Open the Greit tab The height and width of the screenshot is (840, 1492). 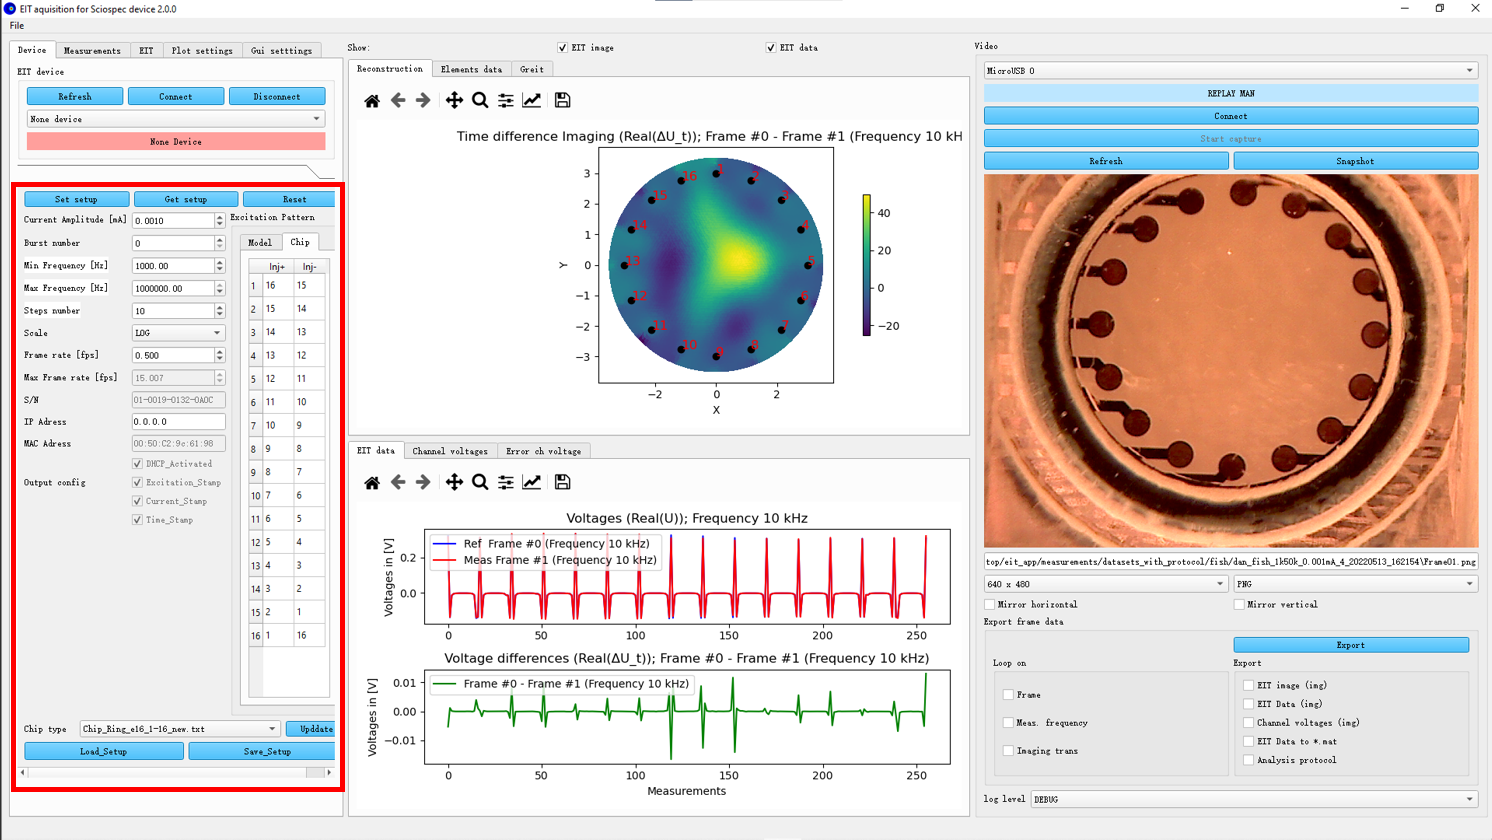tap(532, 69)
